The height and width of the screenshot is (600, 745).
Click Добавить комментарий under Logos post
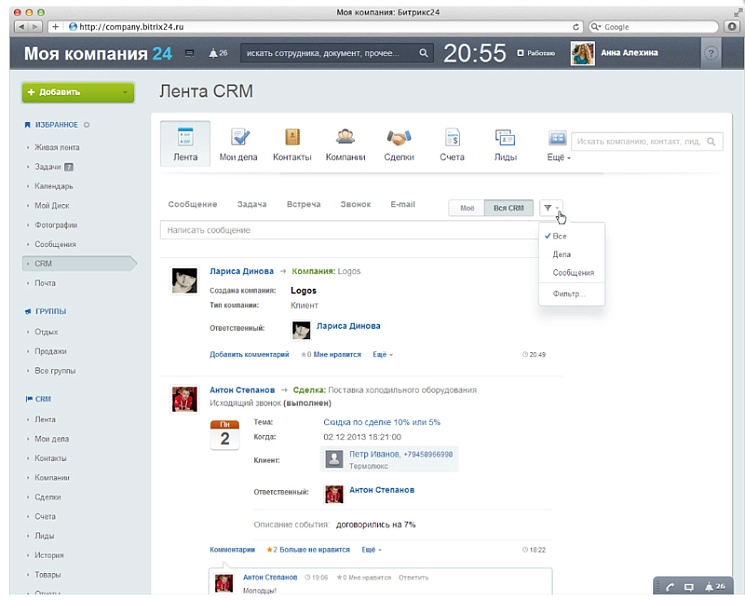(x=250, y=354)
